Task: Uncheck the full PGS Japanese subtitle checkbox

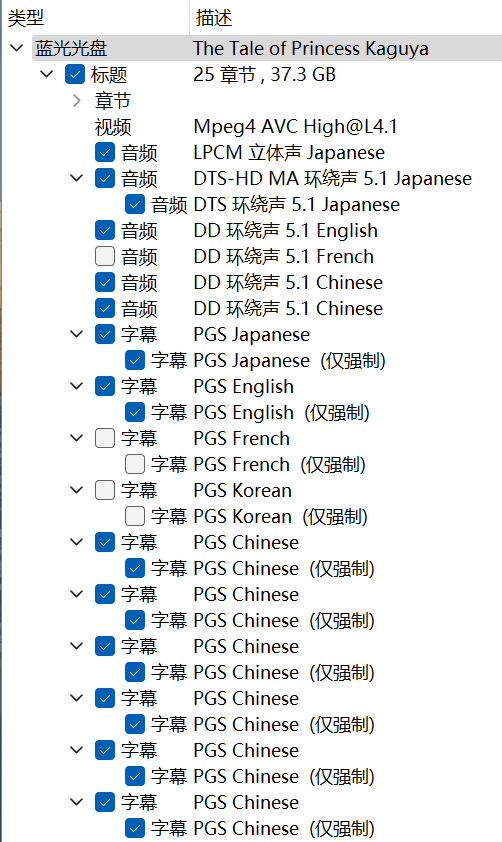Action: [105, 334]
